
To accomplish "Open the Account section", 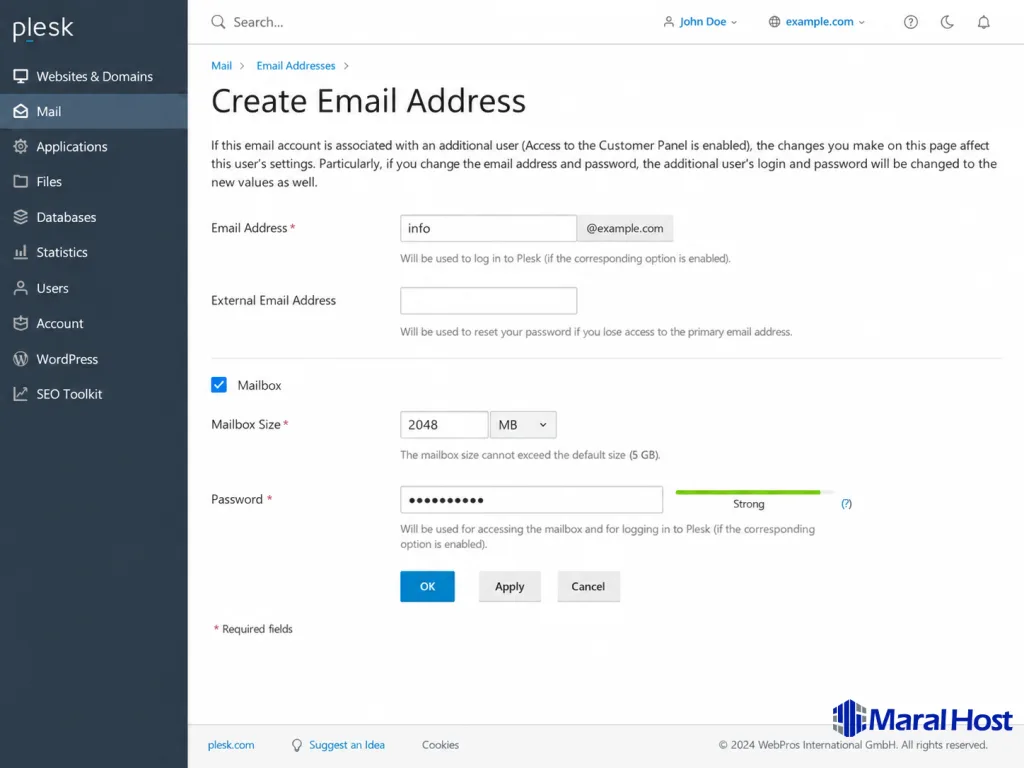I will (94, 323).
